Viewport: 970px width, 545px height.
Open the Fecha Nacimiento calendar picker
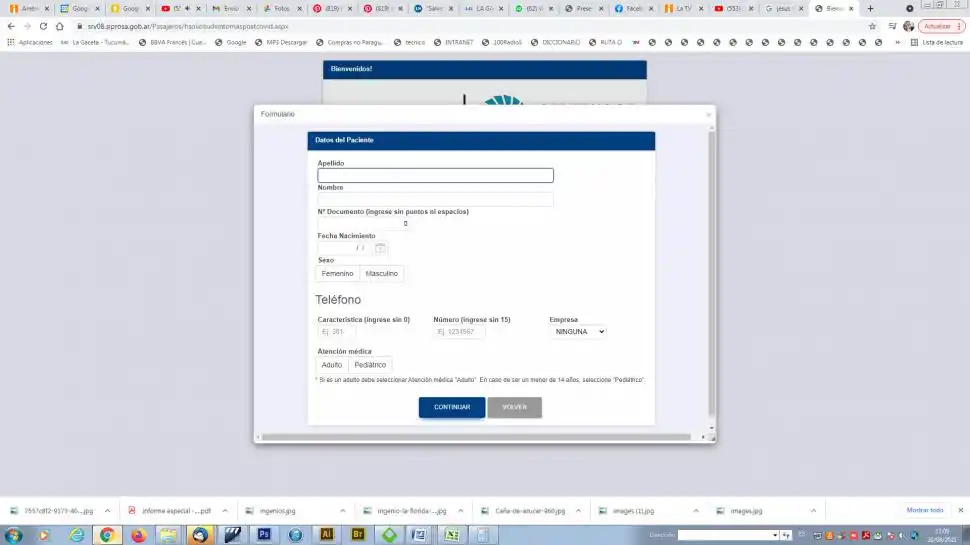pos(380,248)
